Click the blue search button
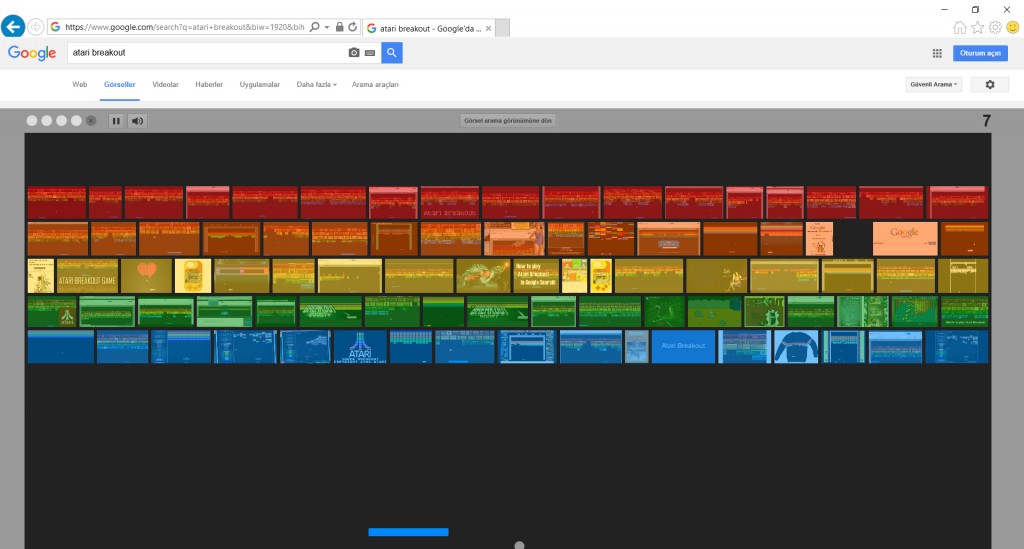Image resolution: width=1024 pixels, height=549 pixels. (x=392, y=53)
